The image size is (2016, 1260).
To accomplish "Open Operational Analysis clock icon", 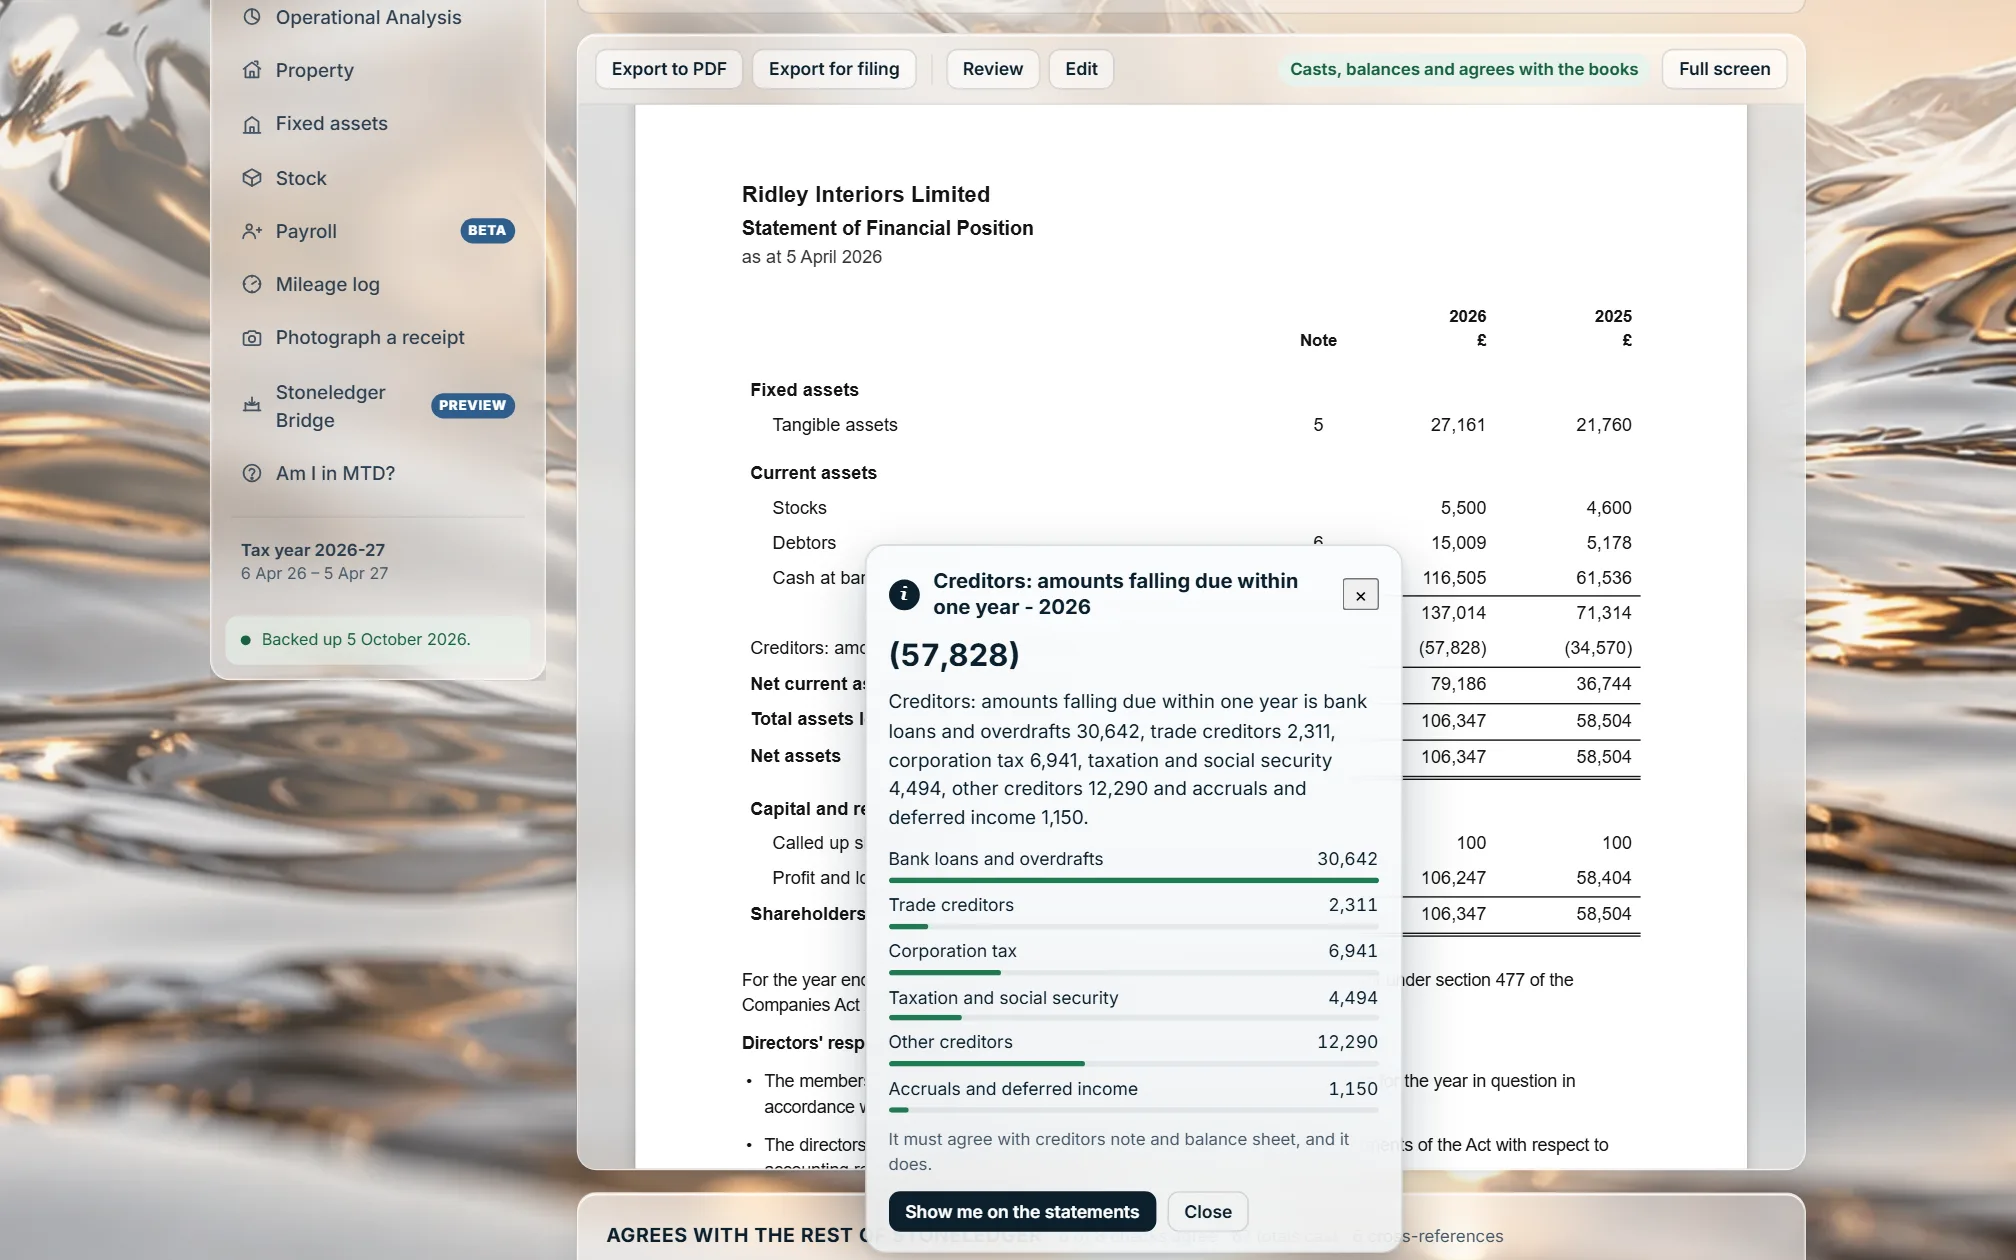I will pyautogui.click(x=252, y=17).
